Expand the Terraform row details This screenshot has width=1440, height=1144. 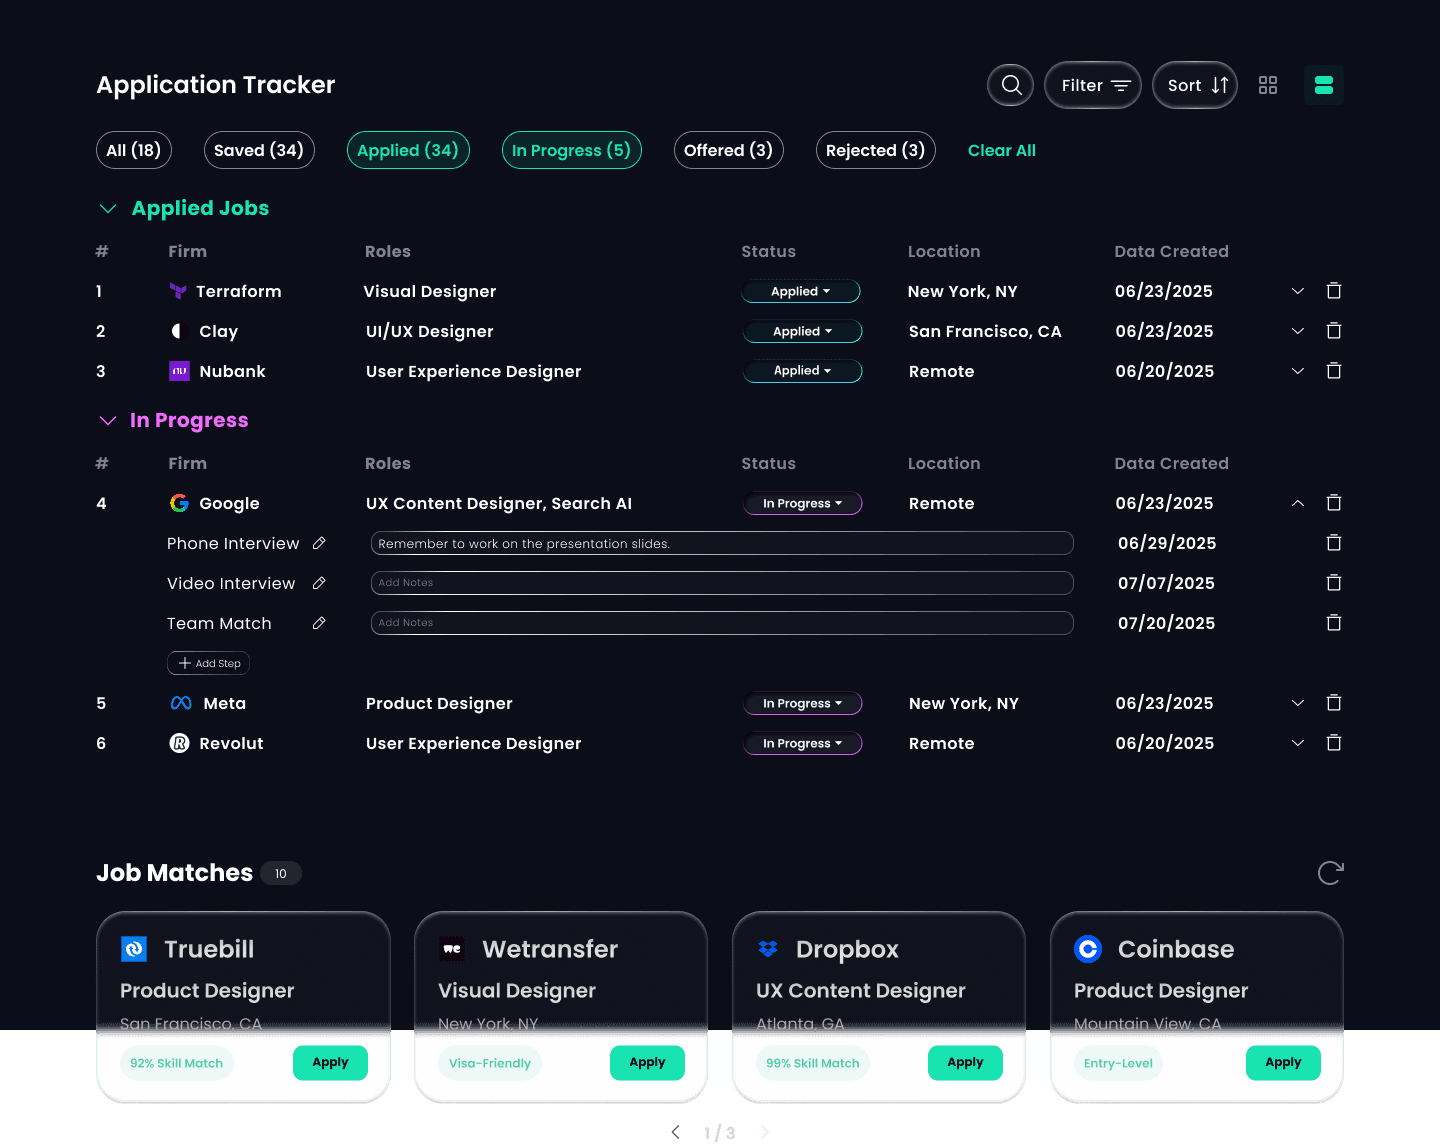tap(1298, 291)
